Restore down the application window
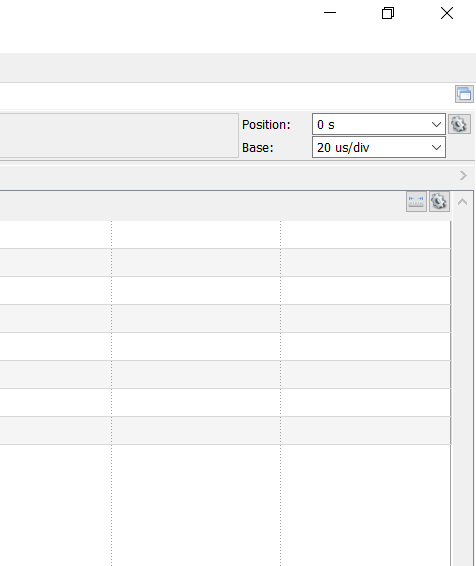Screen dimensions: 476x566 [x=388, y=13]
